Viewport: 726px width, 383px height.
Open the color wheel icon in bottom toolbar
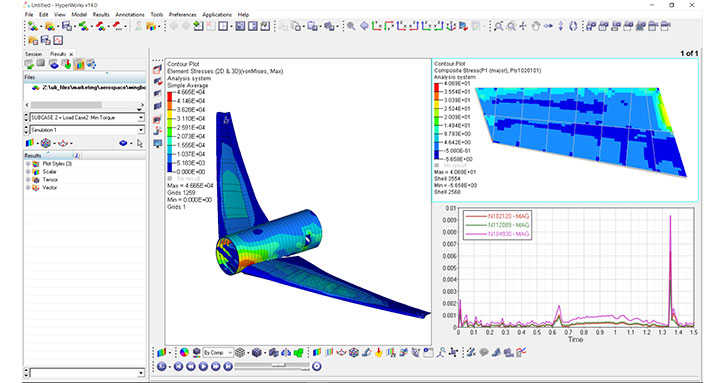184,353
